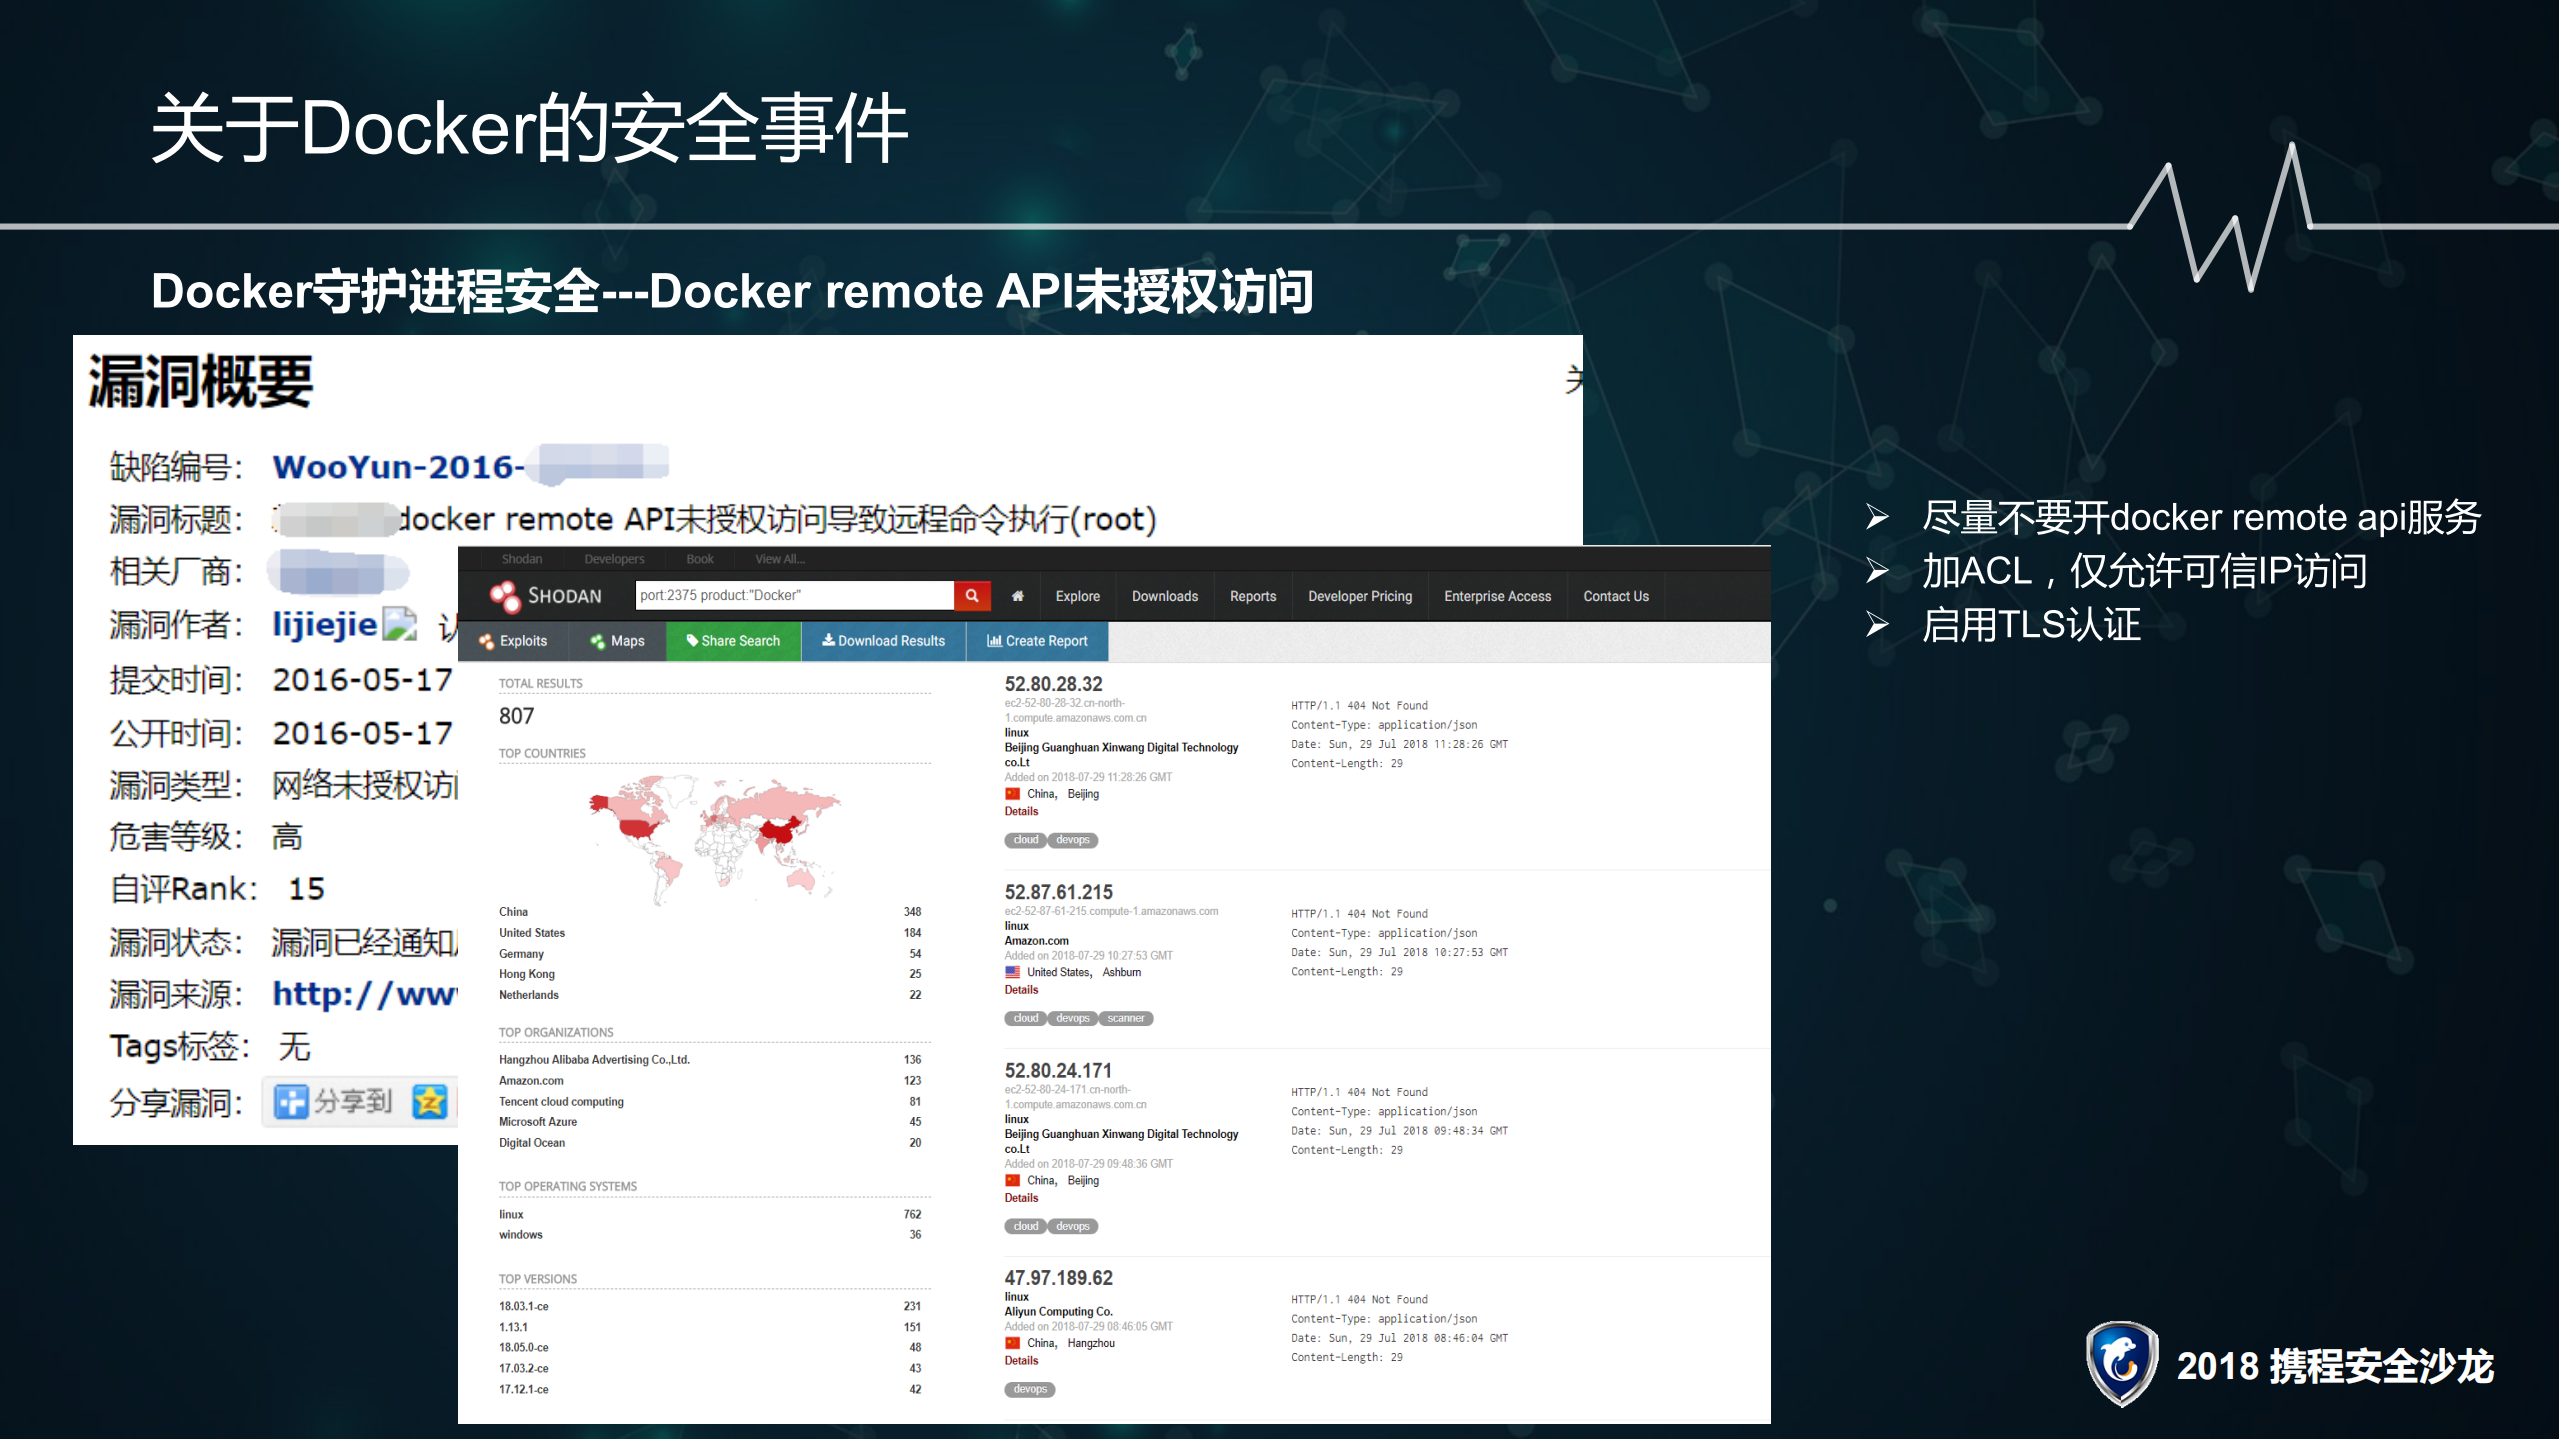The width and height of the screenshot is (2559, 1439).
Task: Click the QZone share icon beside 分享漏洞
Action: click(x=430, y=1103)
